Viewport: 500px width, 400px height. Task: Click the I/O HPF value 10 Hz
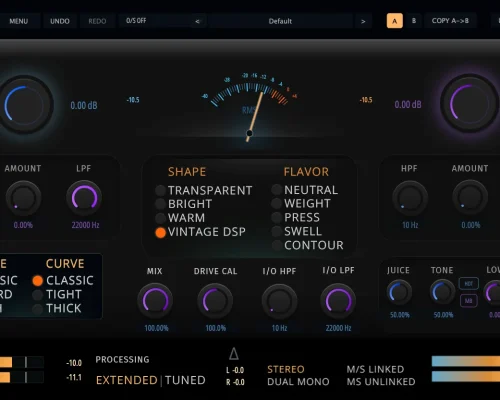[279, 328]
